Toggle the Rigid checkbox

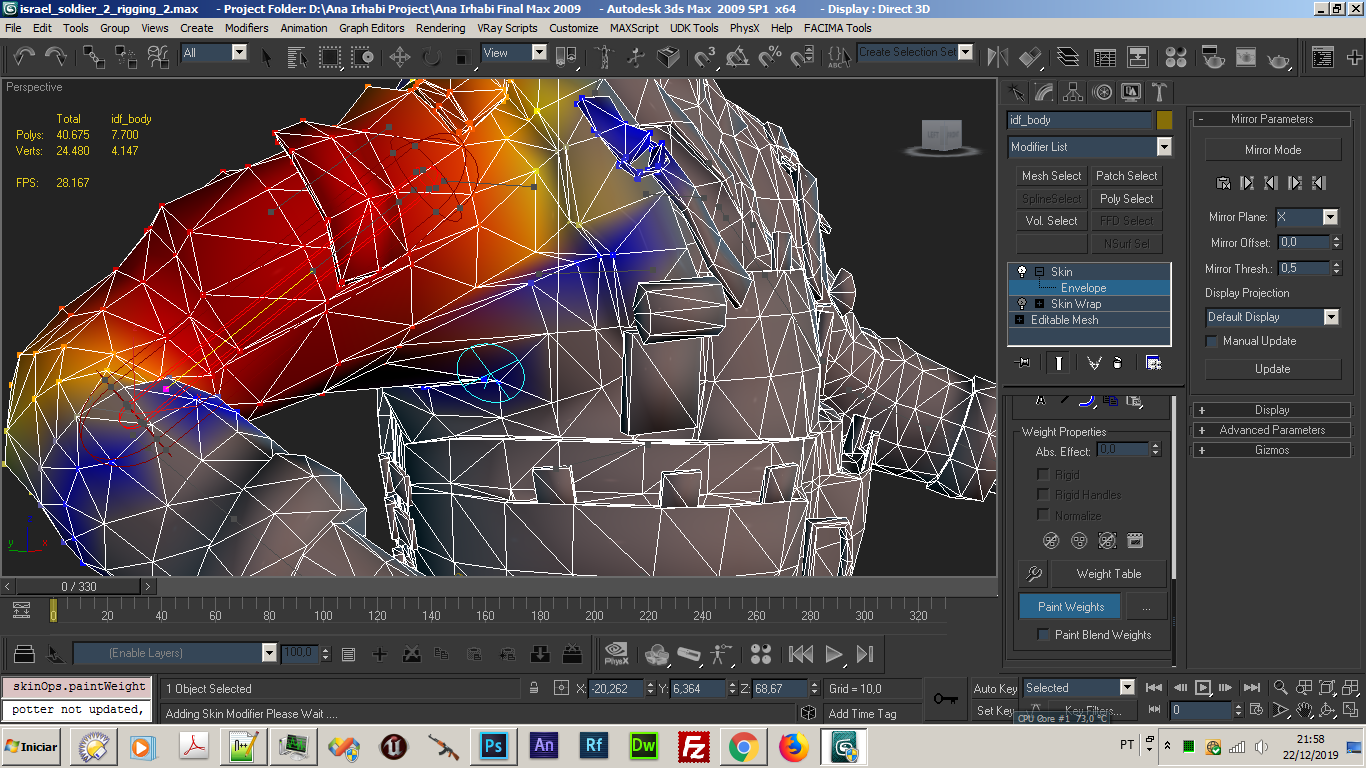click(x=1043, y=475)
